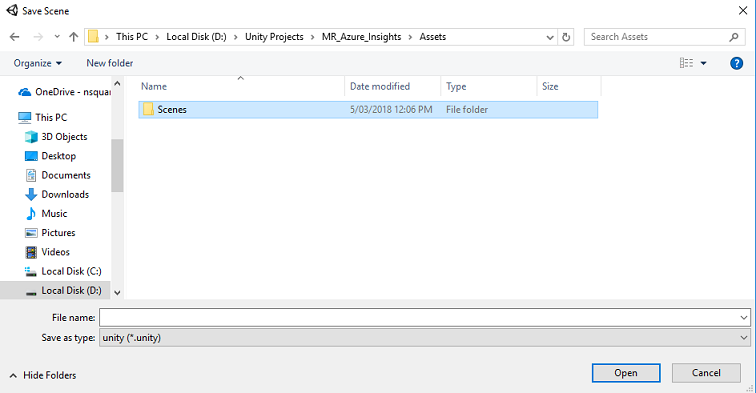Open Videos in the sidebar
Screen dimensions: 756x393
pos(47,252)
